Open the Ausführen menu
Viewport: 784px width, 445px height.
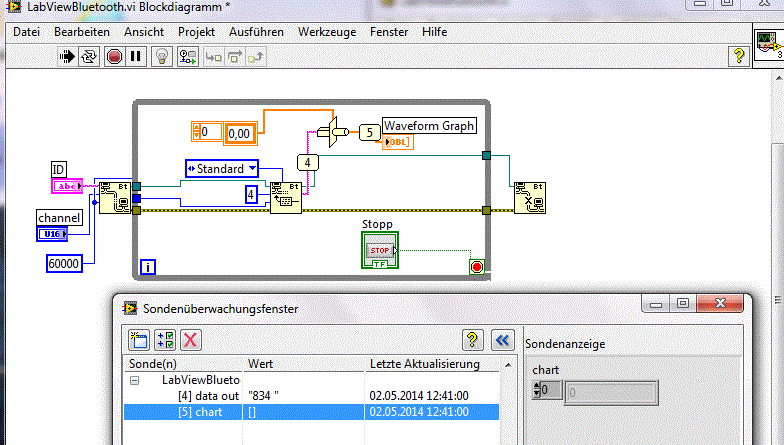pos(256,32)
